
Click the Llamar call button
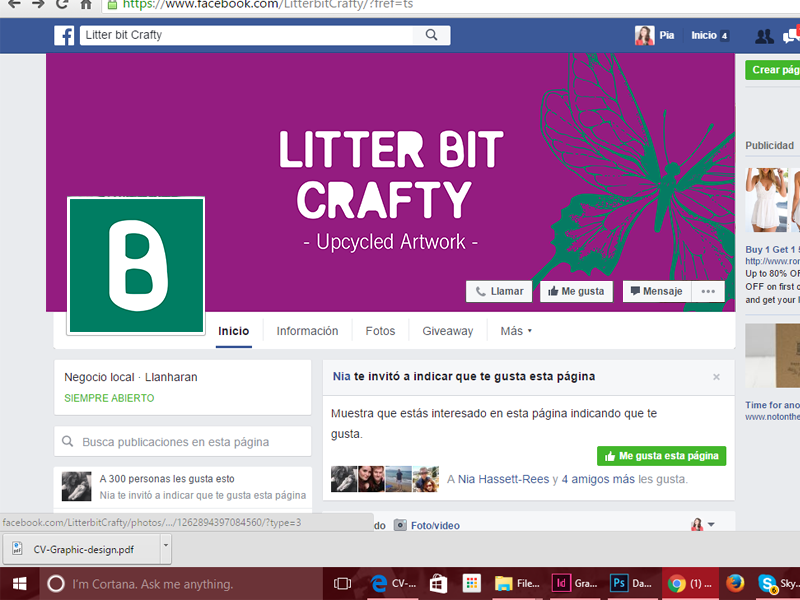tap(499, 291)
